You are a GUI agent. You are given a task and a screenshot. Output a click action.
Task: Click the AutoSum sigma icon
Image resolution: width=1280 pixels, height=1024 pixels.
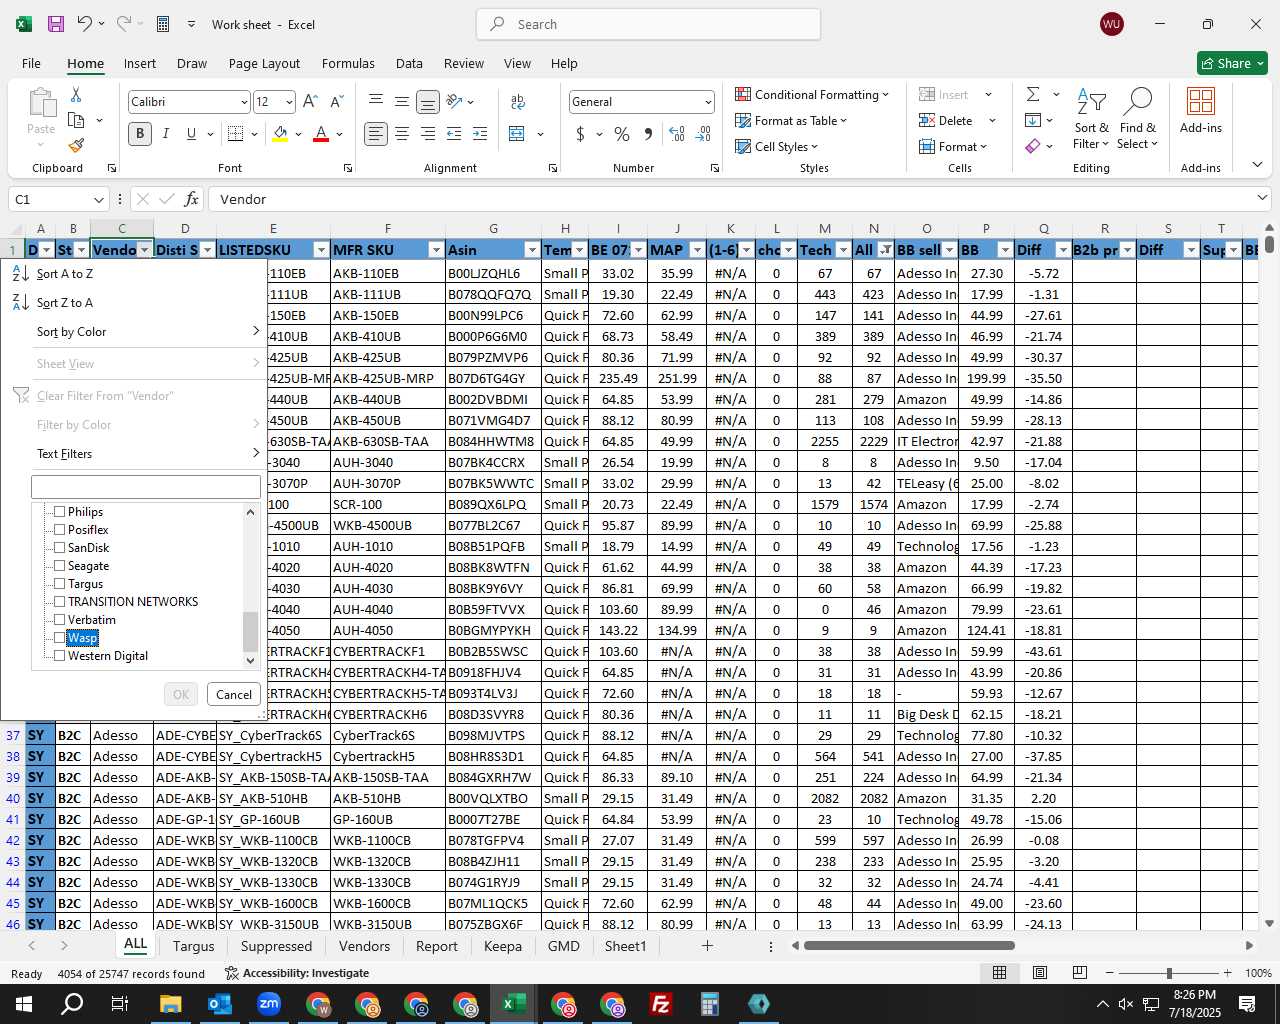tap(1033, 94)
